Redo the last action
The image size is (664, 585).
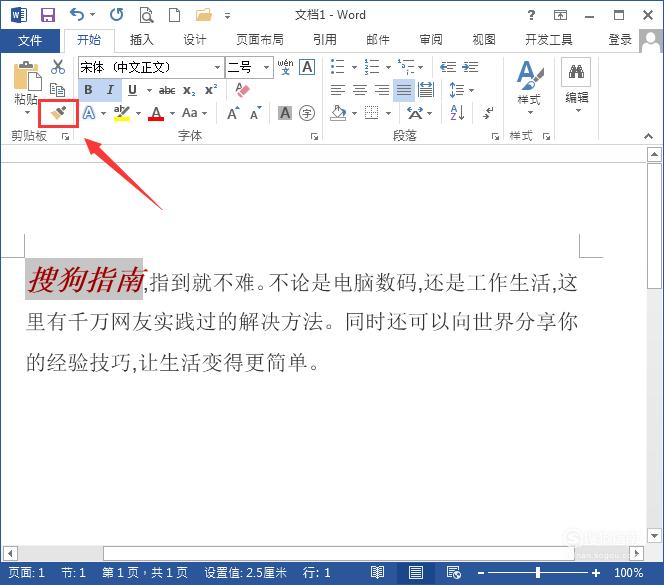116,15
